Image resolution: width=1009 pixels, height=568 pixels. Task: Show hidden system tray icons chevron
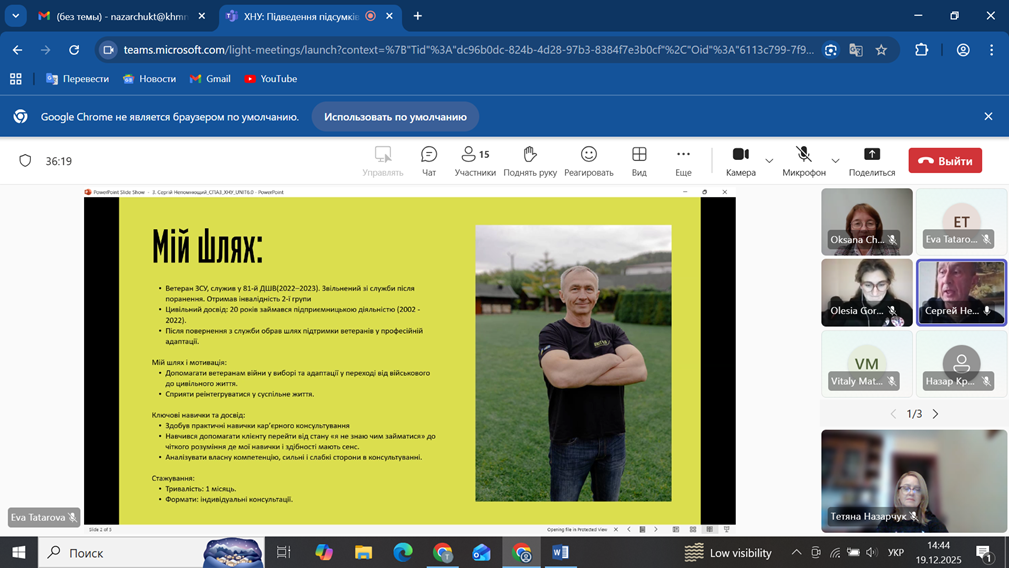(796, 552)
